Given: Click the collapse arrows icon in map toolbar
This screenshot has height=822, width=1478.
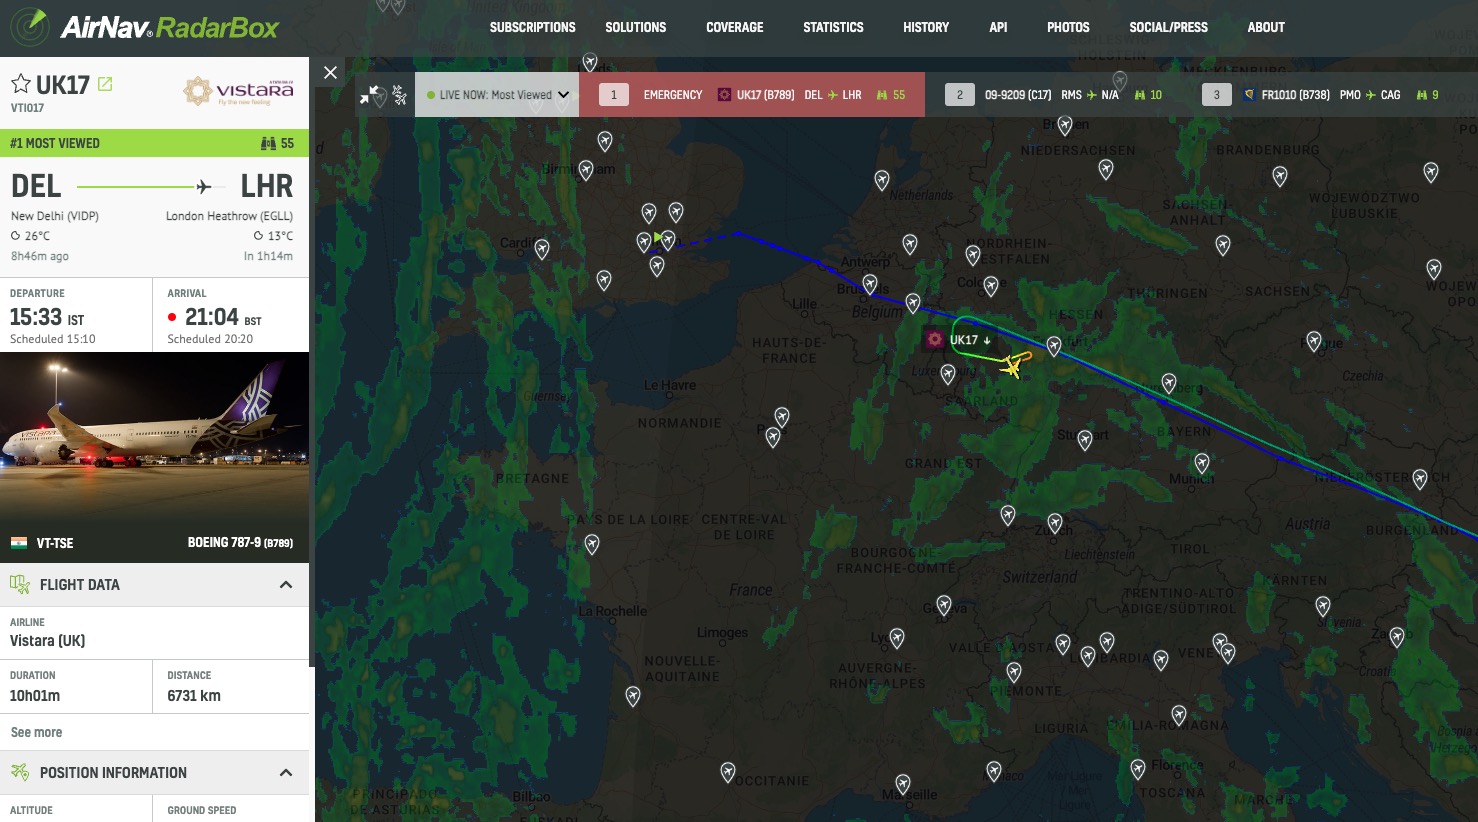Looking at the screenshot, I should tap(370, 95).
